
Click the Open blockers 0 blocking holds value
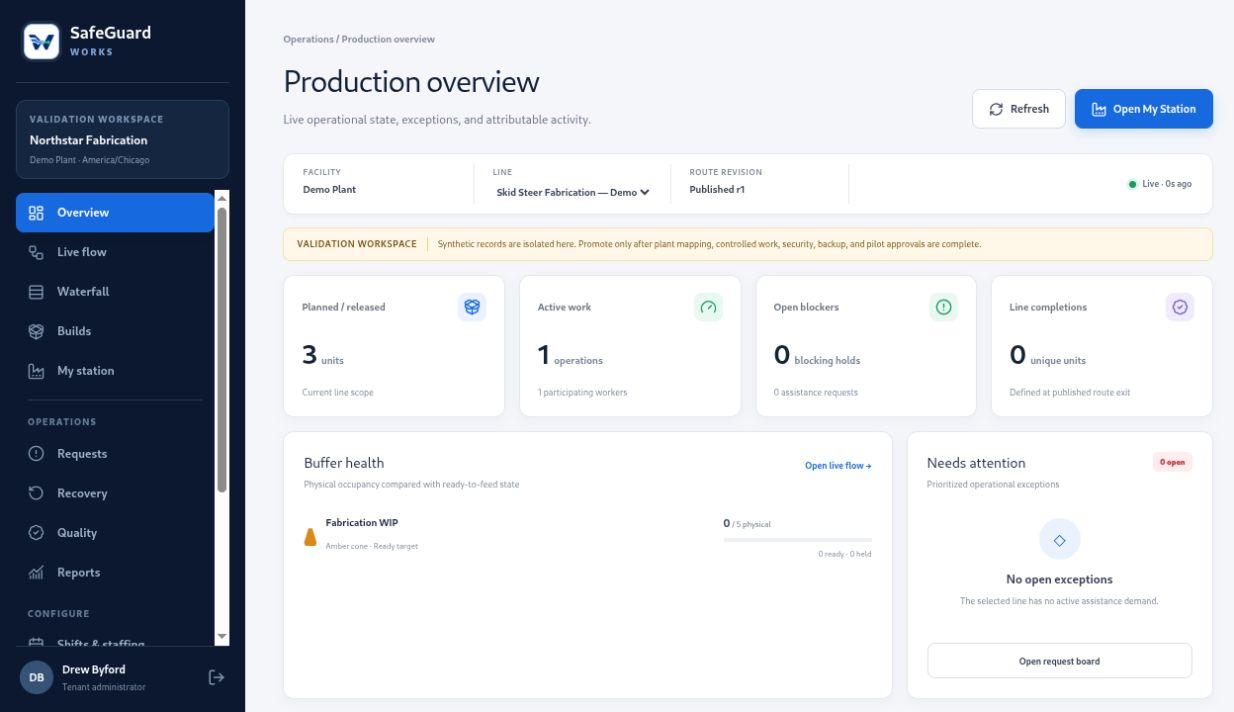[x=817, y=355]
